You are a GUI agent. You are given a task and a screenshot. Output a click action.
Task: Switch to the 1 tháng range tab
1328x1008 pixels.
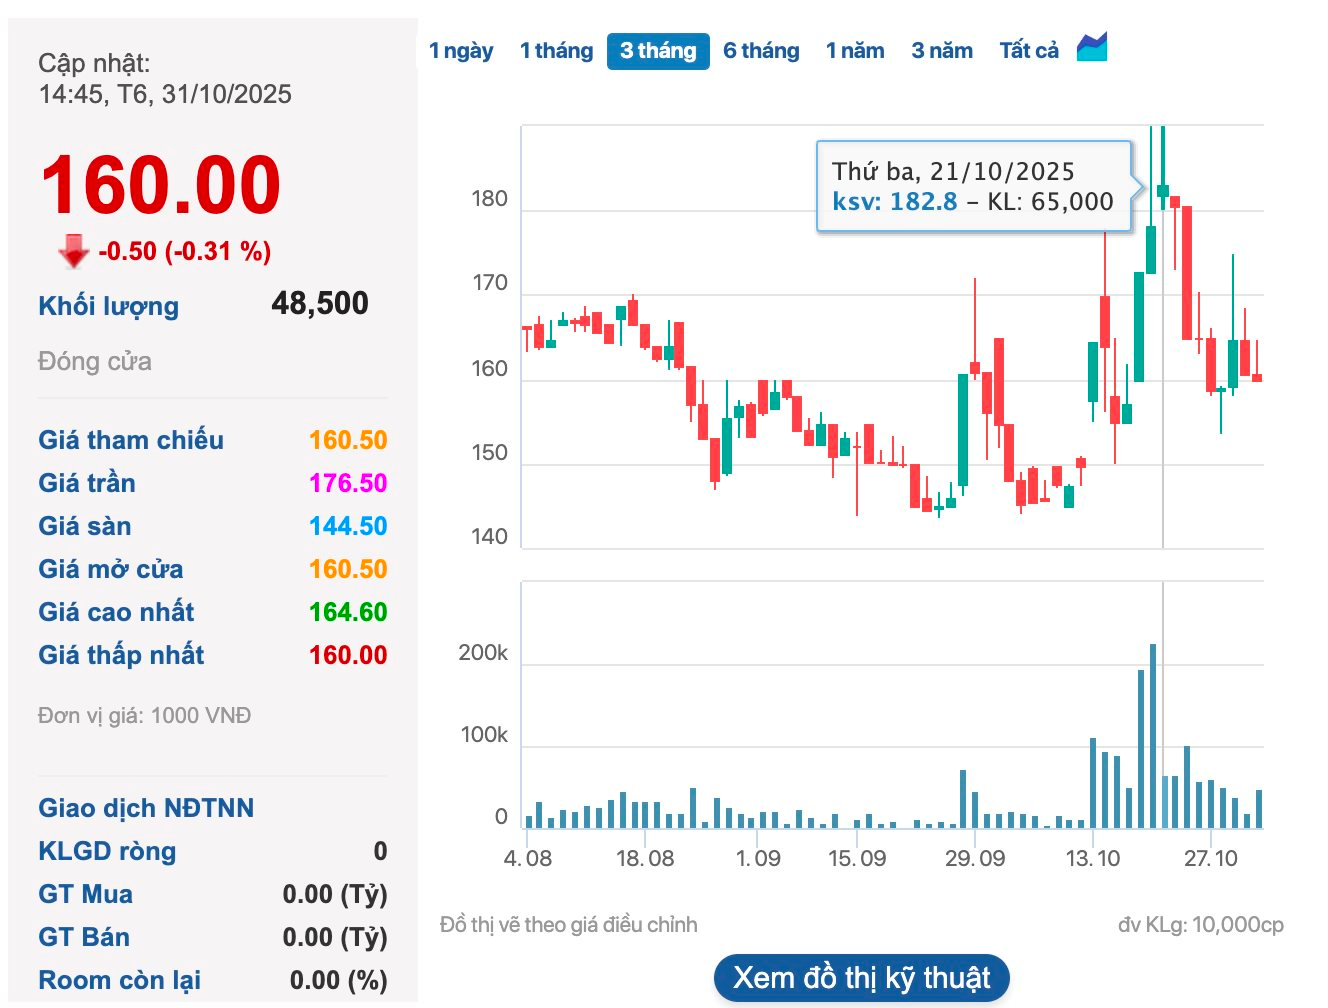point(556,51)
